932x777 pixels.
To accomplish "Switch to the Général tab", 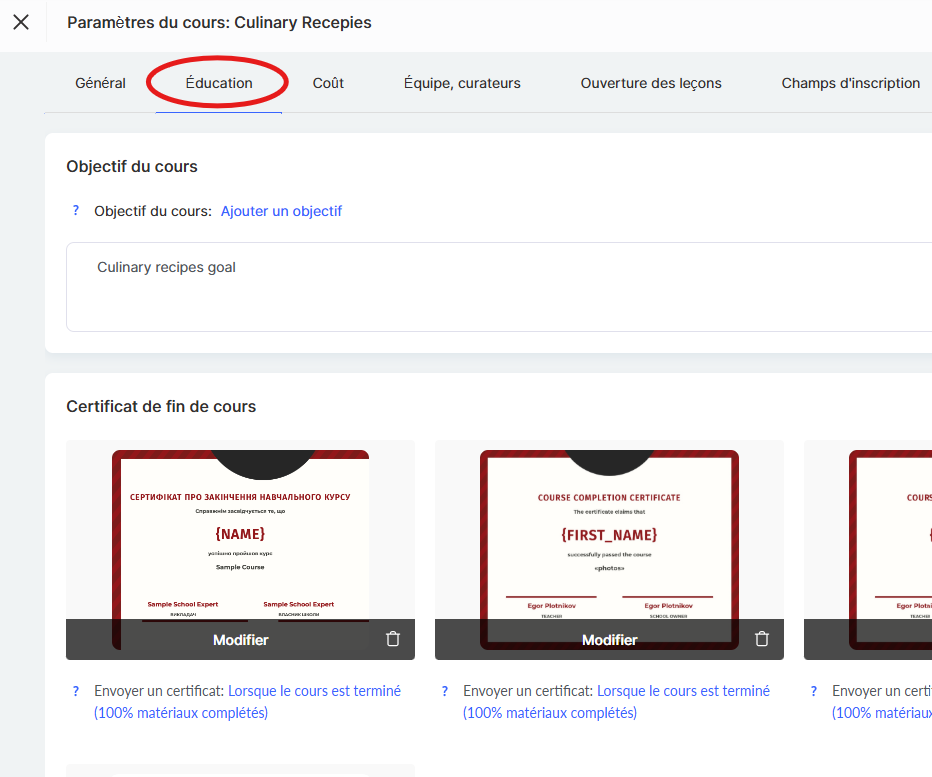I will (100, 83).
